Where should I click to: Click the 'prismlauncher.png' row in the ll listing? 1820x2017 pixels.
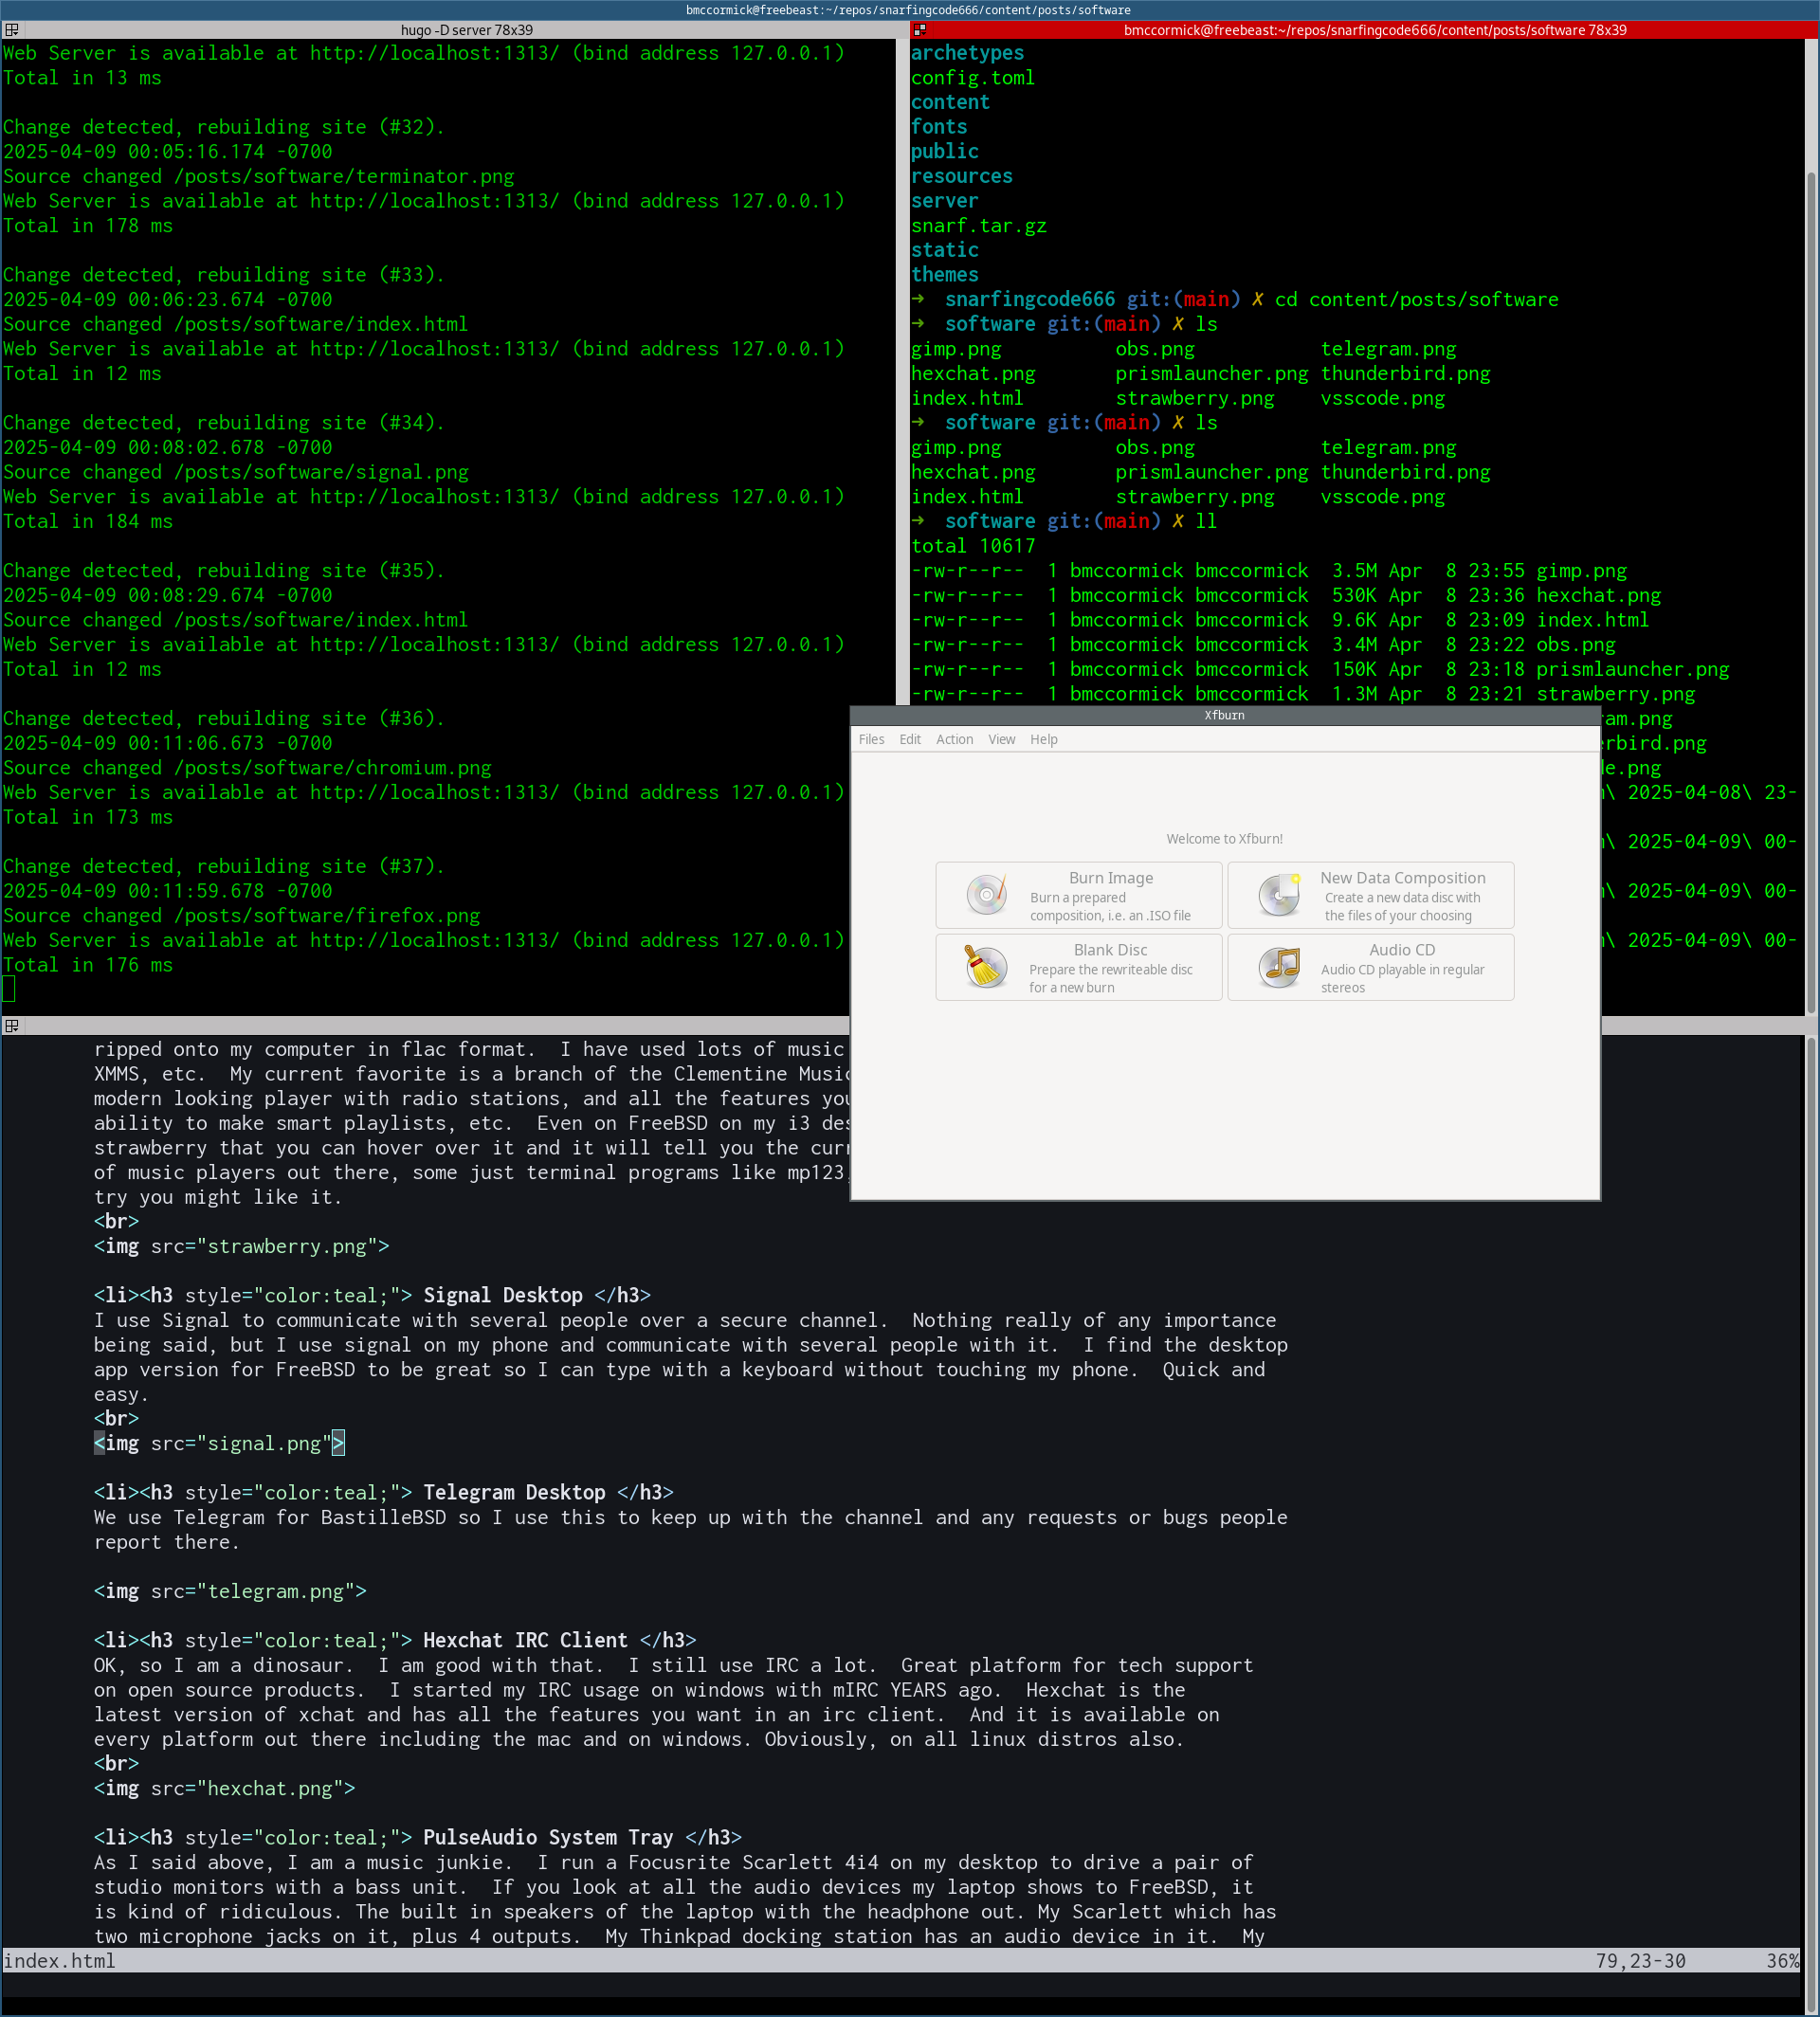pos(1320,670)
